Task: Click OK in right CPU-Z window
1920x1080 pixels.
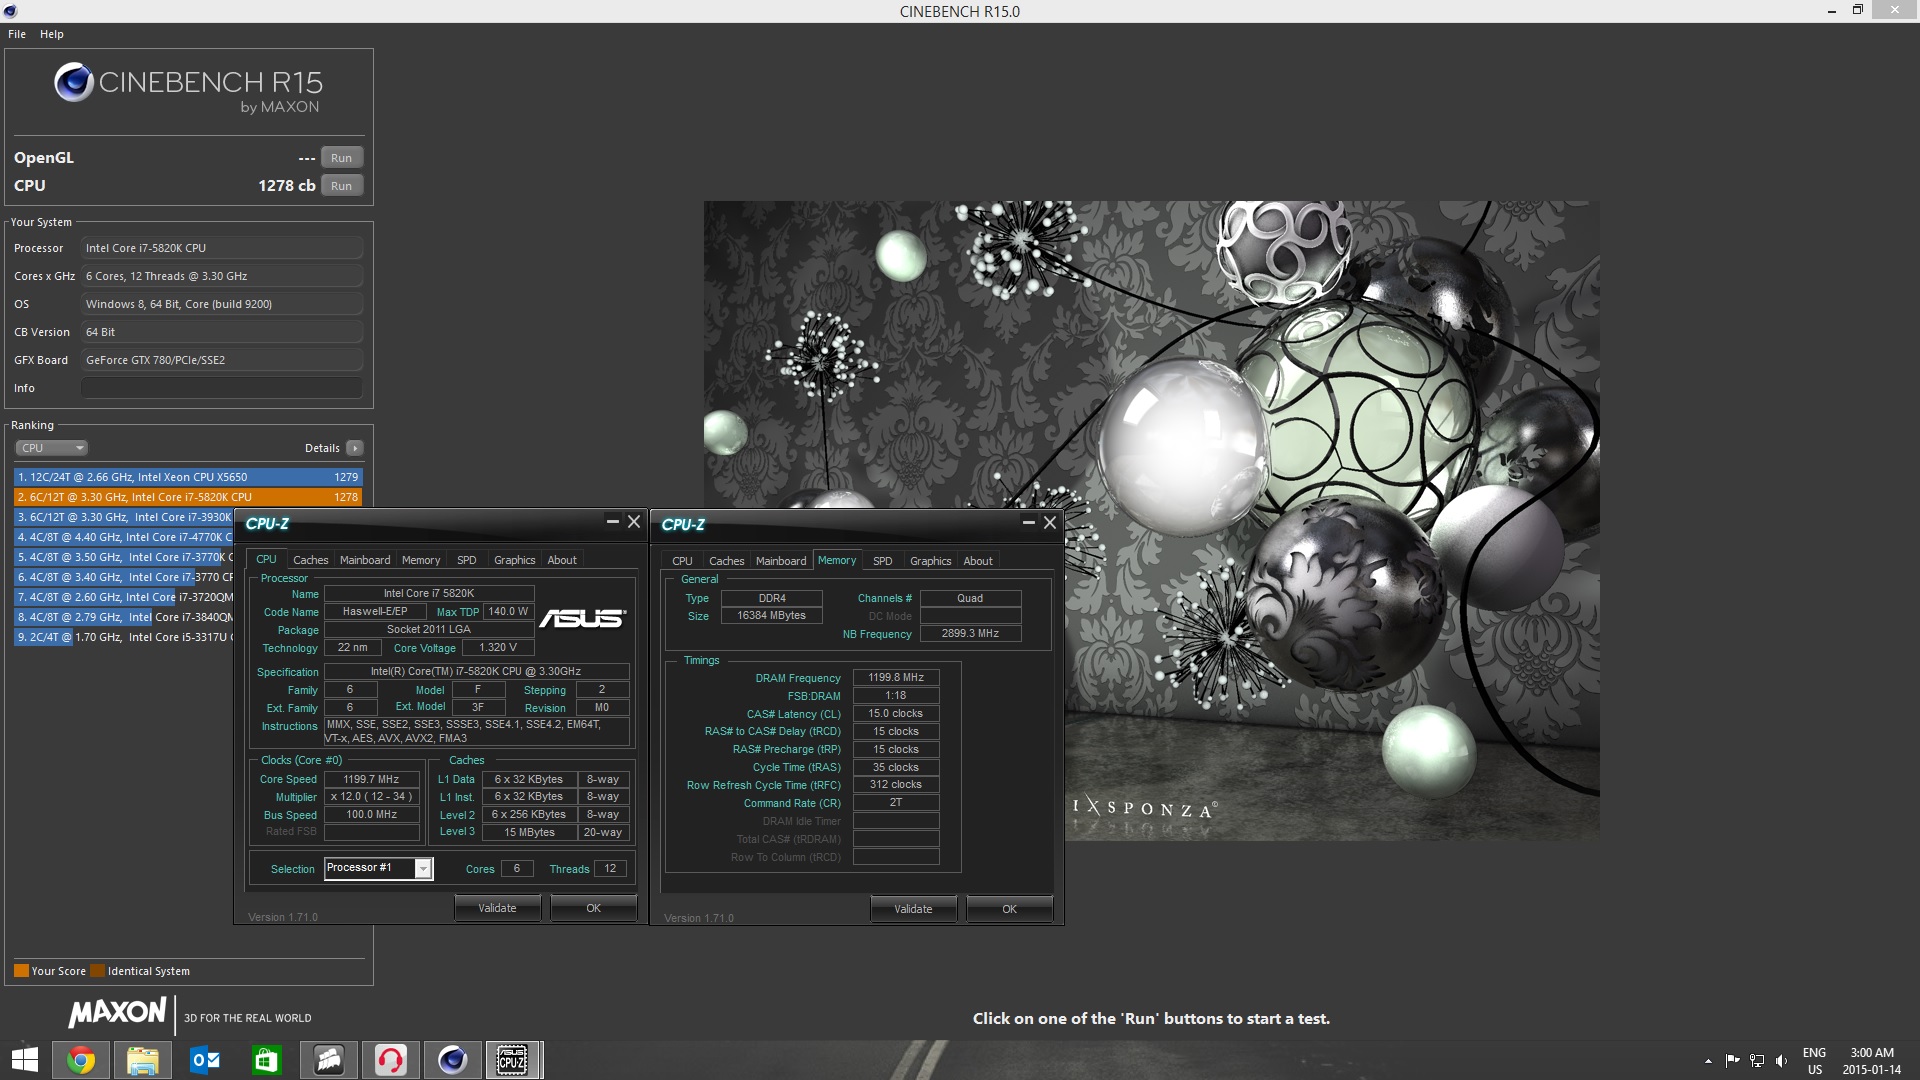Action: click(1009, 909)
